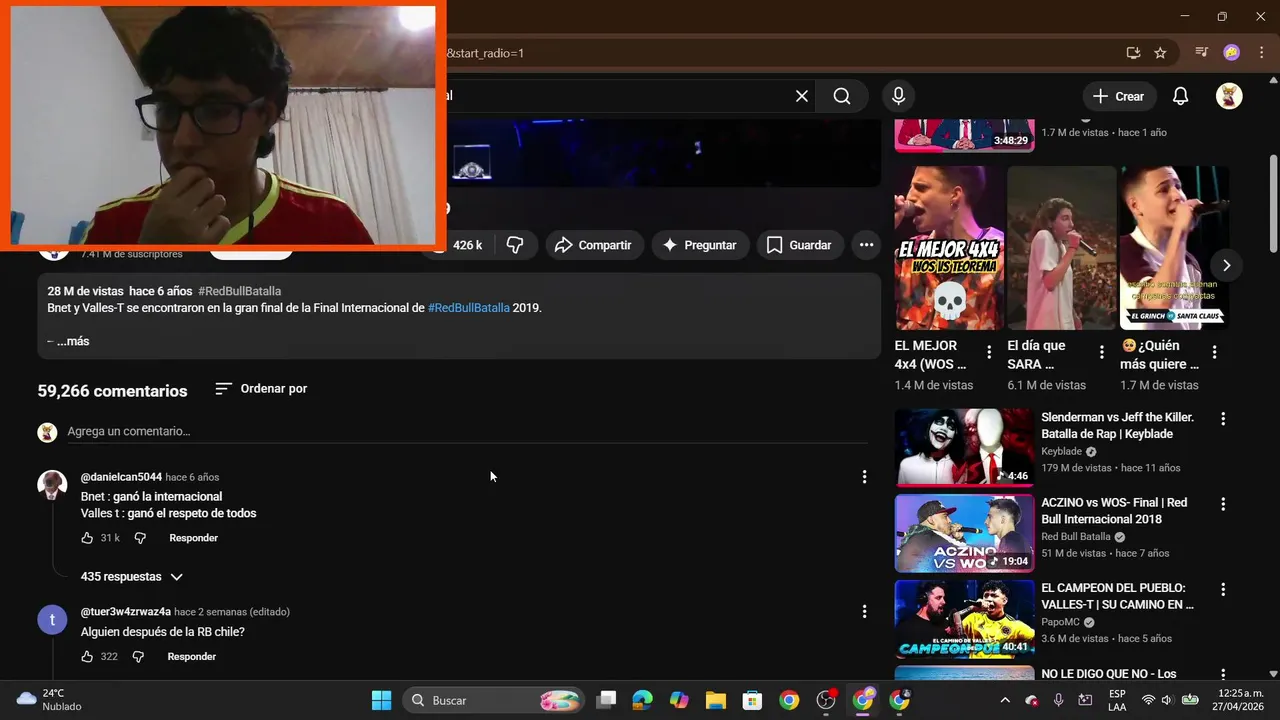Open @danielcan5044 channel link
Screen dimensions: 1280x720
(121, 477)
